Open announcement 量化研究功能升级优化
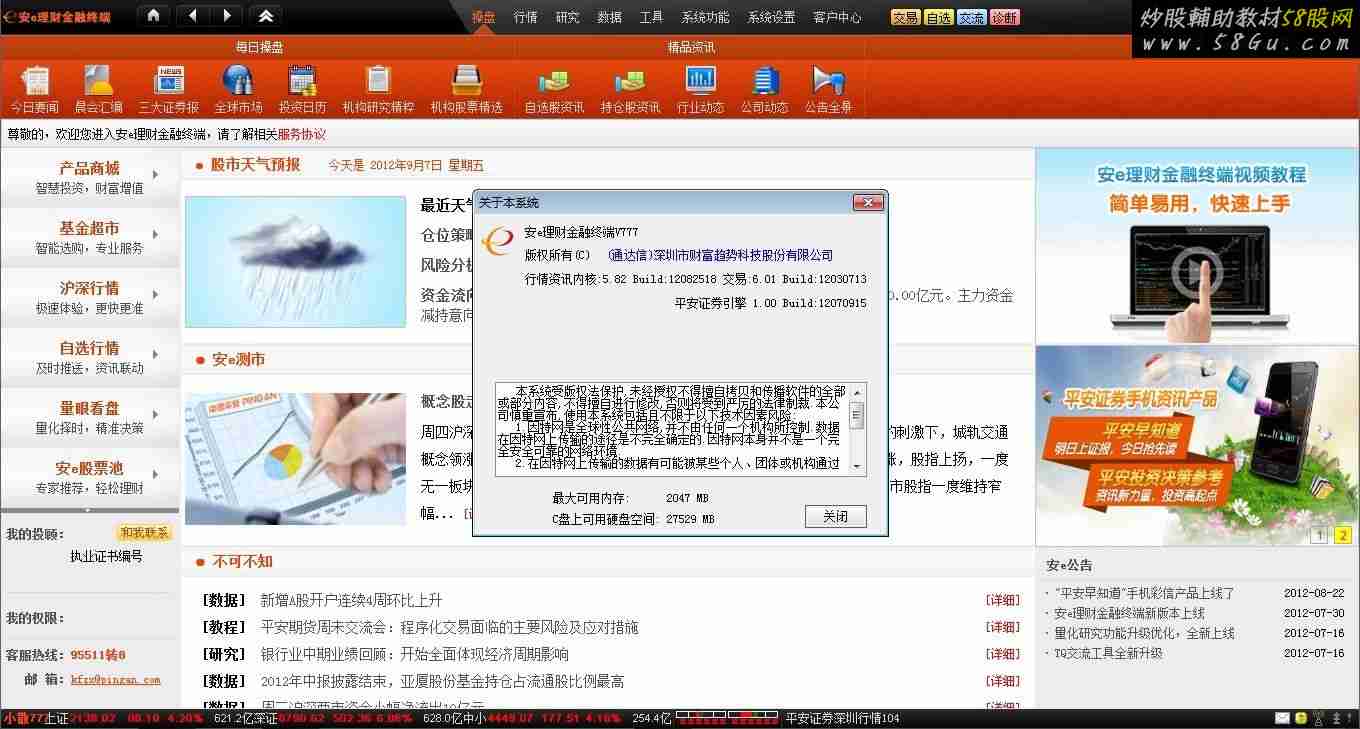 point(1144,633)
